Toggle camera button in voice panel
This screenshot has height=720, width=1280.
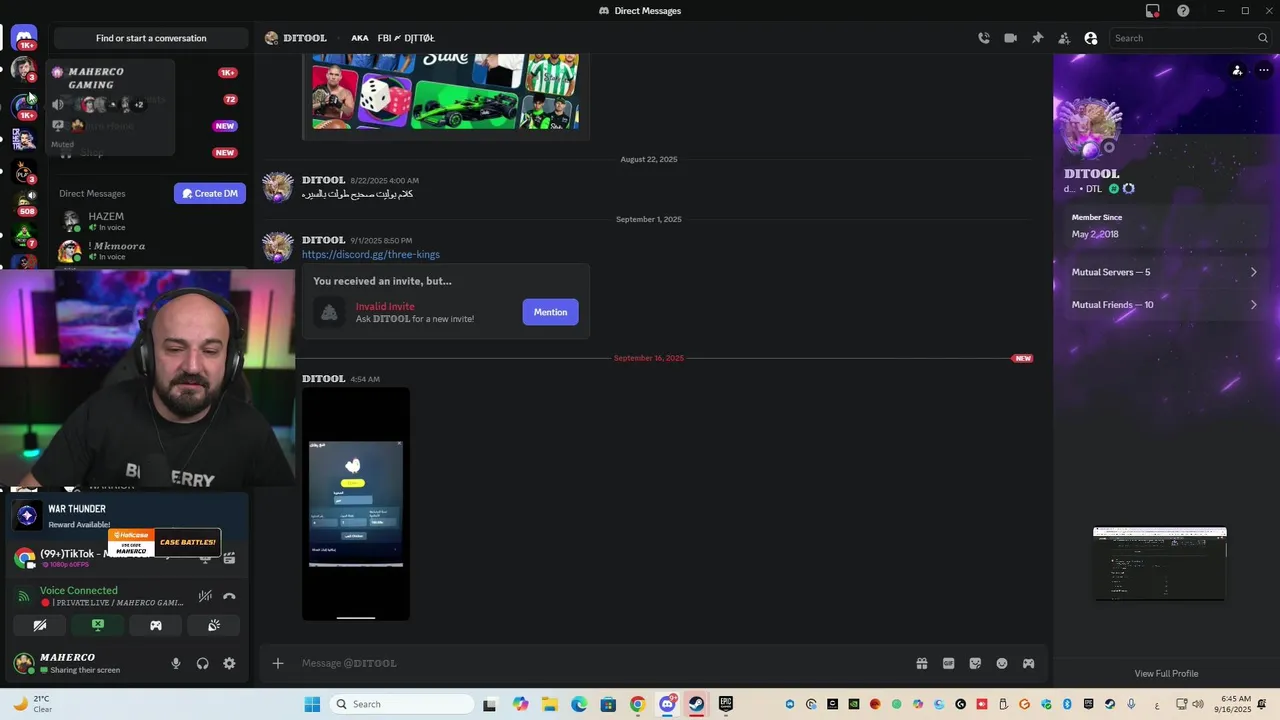[40, 625]
